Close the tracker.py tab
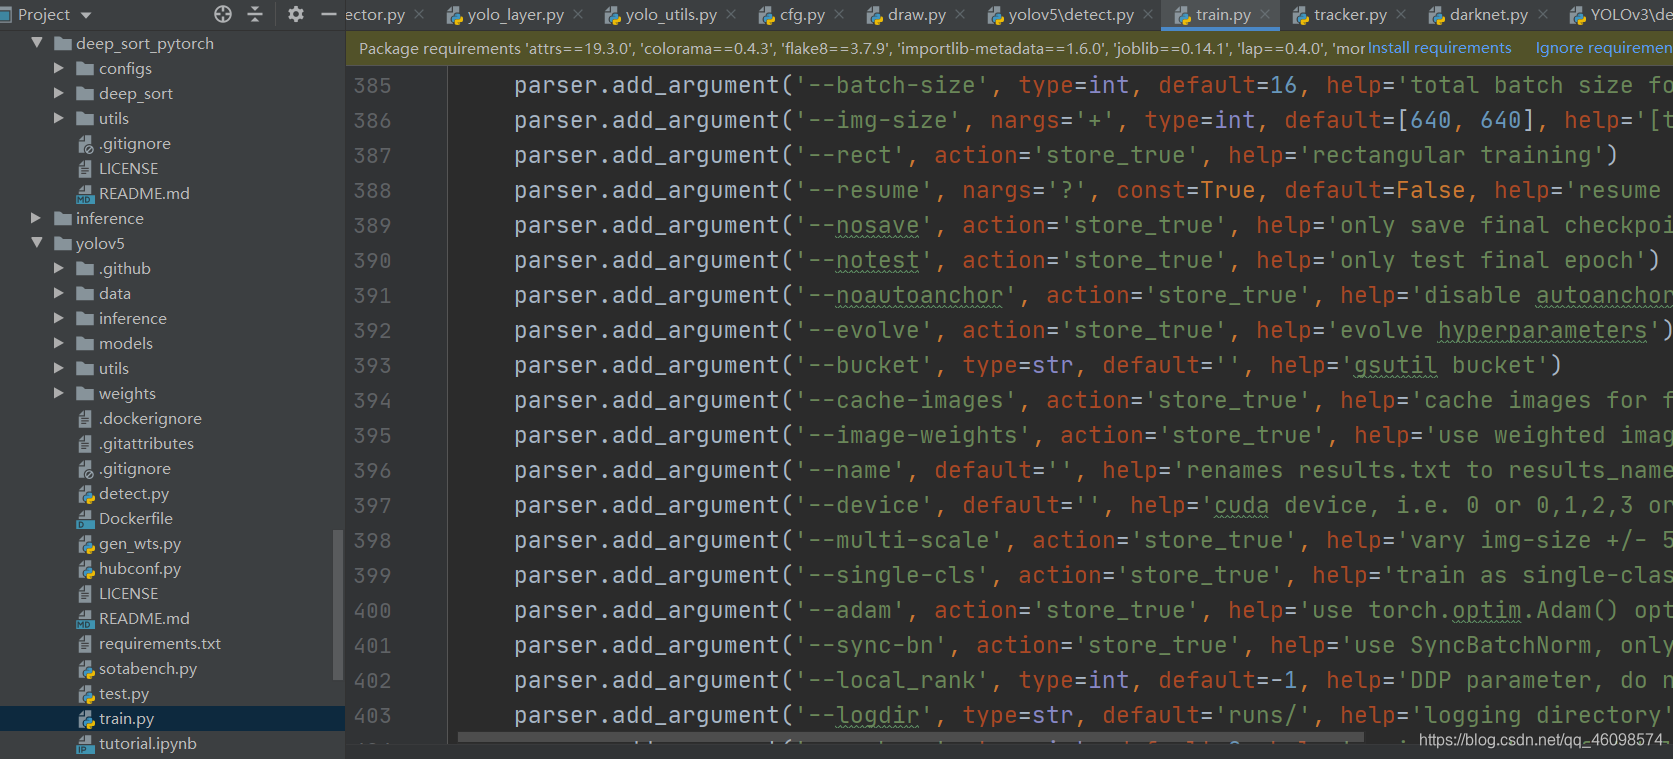The width and height of the screenshot is (1673, 759). (1401, 15)
